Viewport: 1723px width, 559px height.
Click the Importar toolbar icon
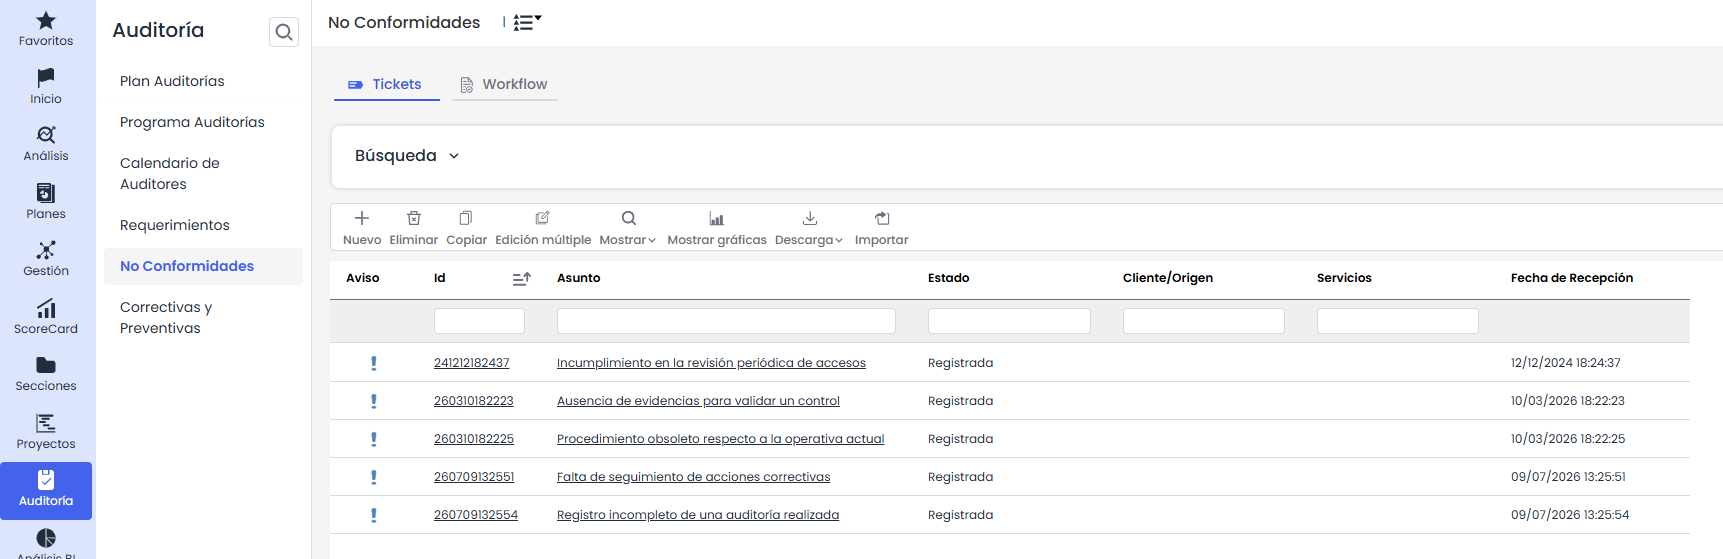coord(882,218)
